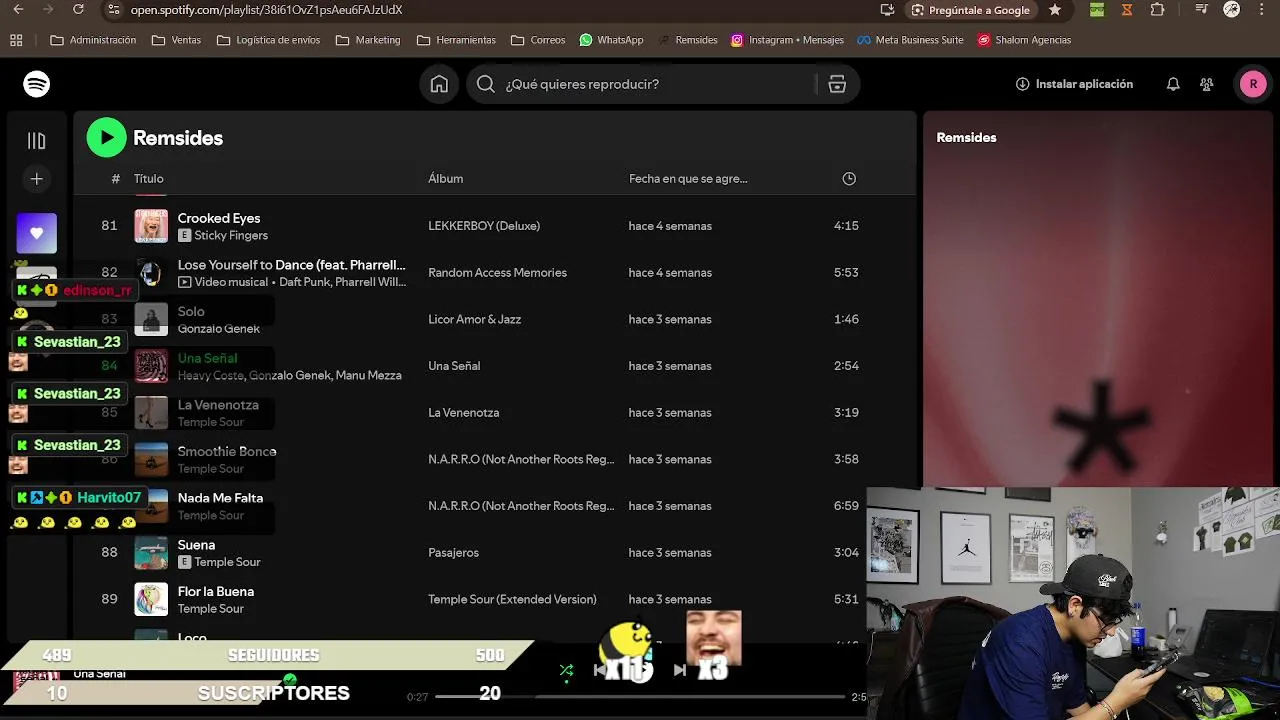Click 5:53 duration of Lose Yourself to Dance
This screenshot has height=720, width=1280.
(846, 273)
